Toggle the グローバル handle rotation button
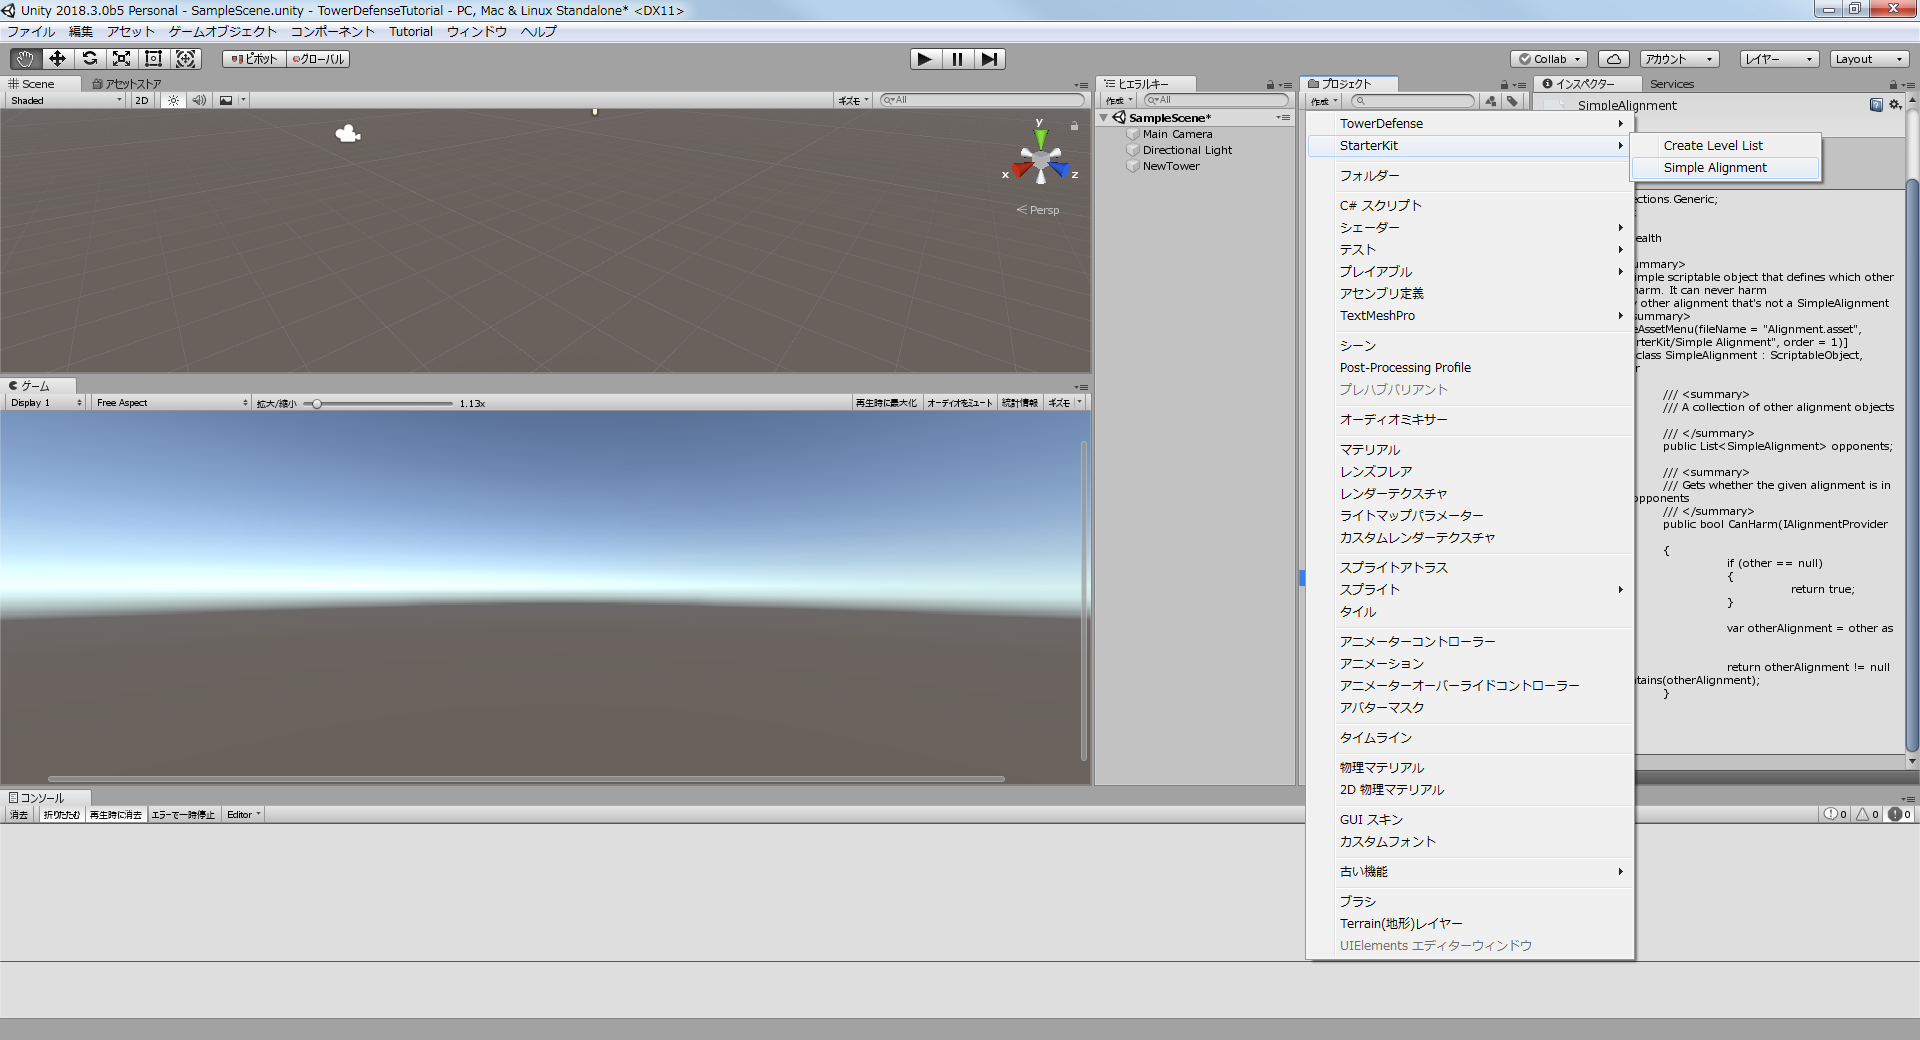1920x1040 pixels. (318, 59)
